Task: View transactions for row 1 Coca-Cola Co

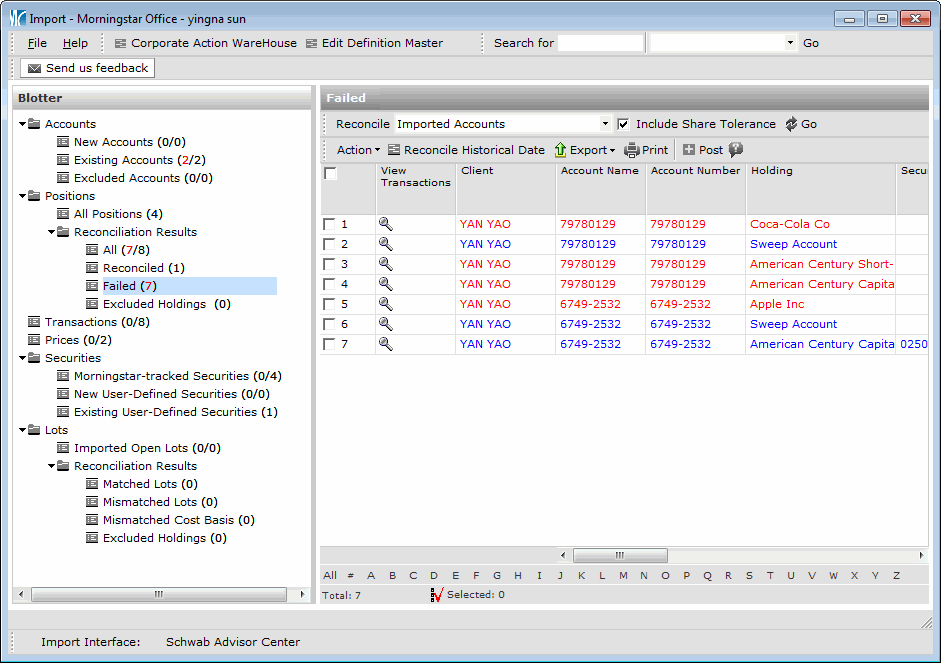Action: pyautogui.click(x=385, y=224)
